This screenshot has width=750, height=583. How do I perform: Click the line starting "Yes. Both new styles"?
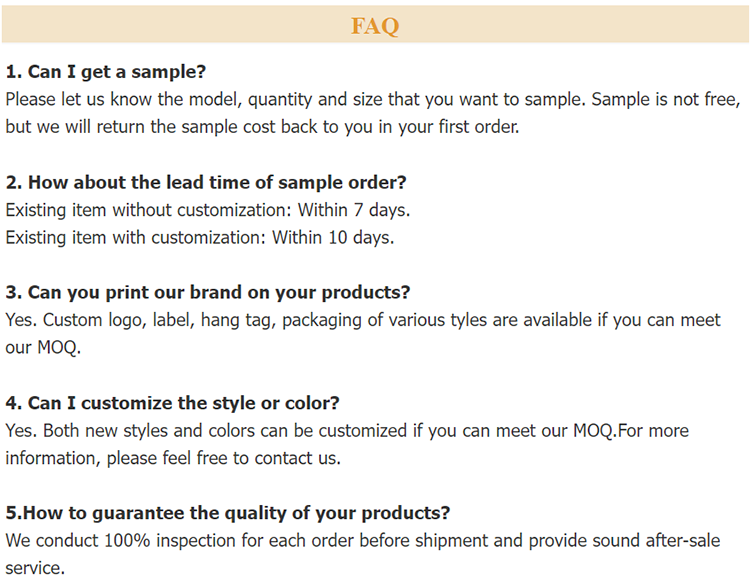tap(346, 431)
